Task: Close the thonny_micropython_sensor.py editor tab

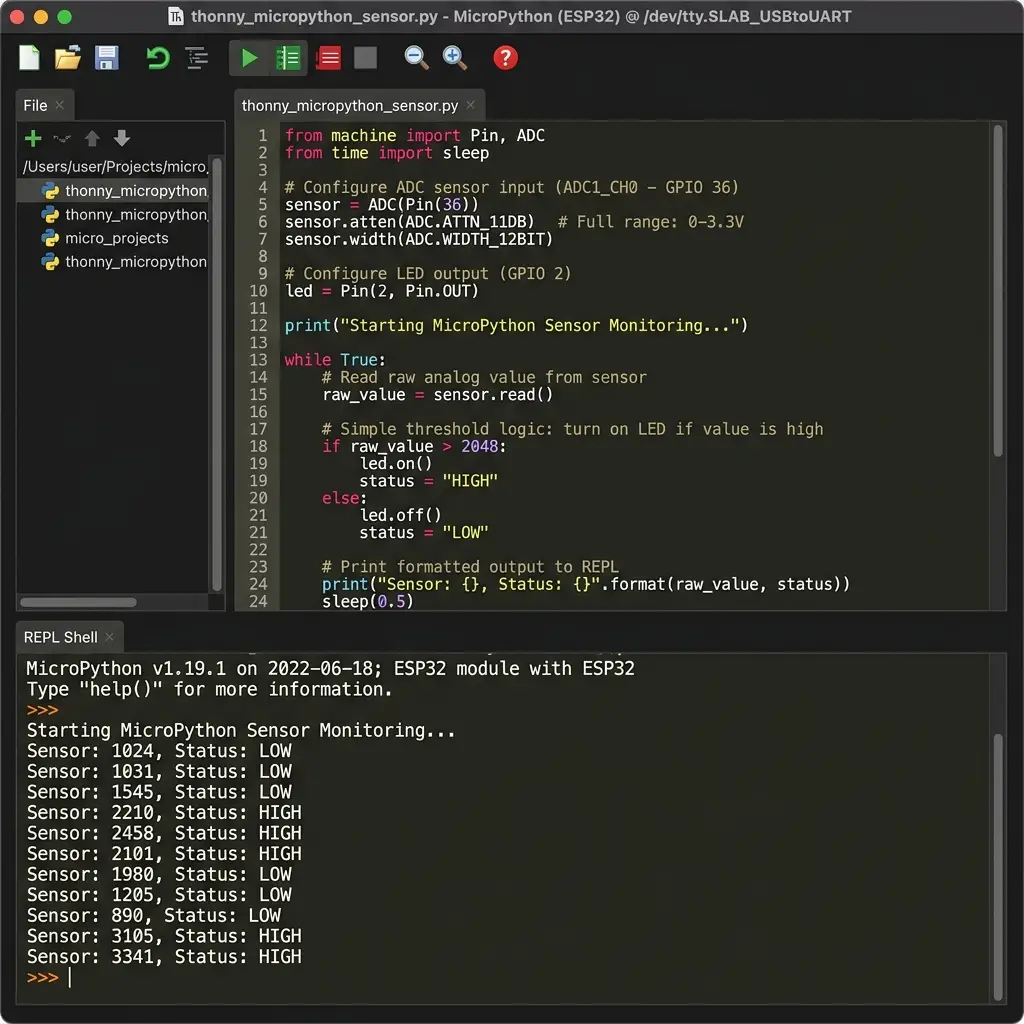Action: point(470,105)
